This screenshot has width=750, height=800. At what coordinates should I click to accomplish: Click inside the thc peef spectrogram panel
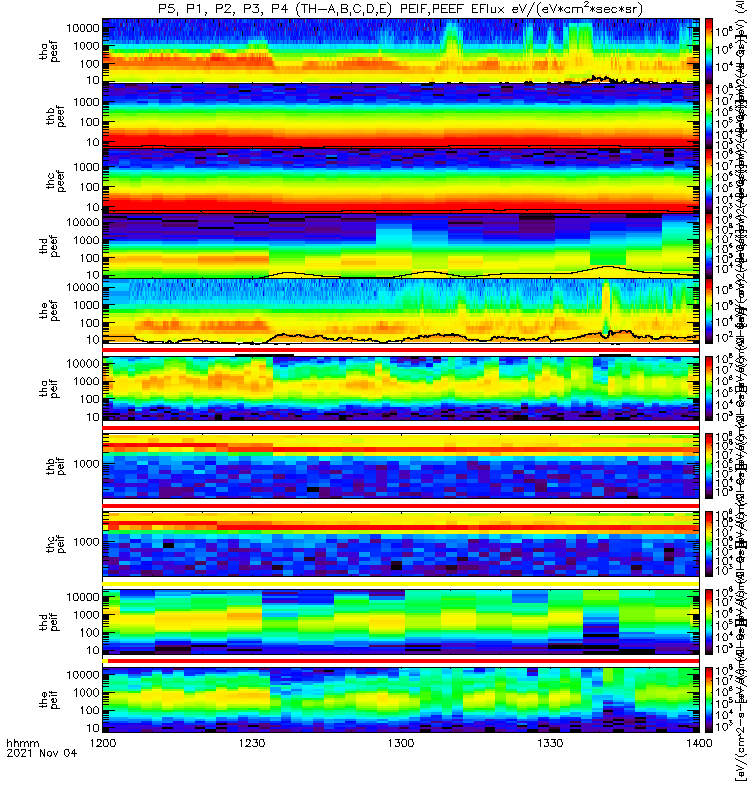(x=401, y=181)
